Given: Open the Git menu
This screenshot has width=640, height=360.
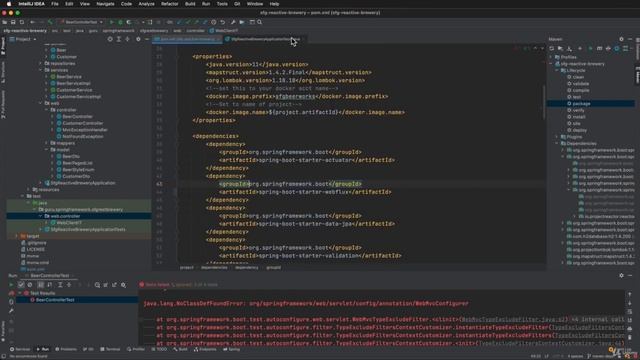Looking at the screenshot, I should click(x=237, y=4).
